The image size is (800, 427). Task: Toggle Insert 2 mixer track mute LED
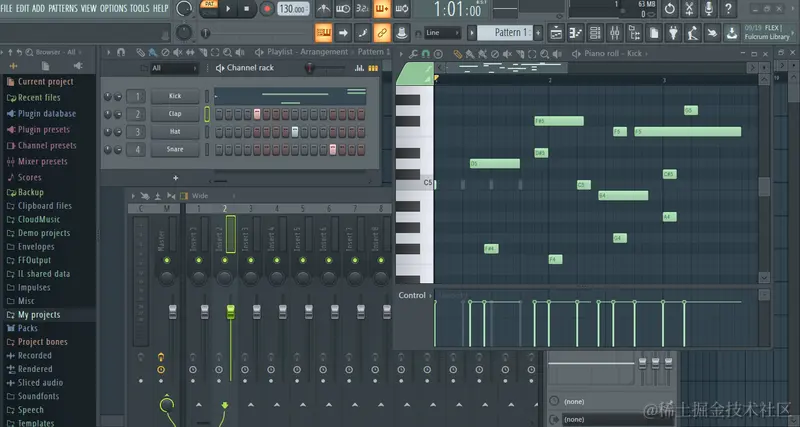point(224,260)
